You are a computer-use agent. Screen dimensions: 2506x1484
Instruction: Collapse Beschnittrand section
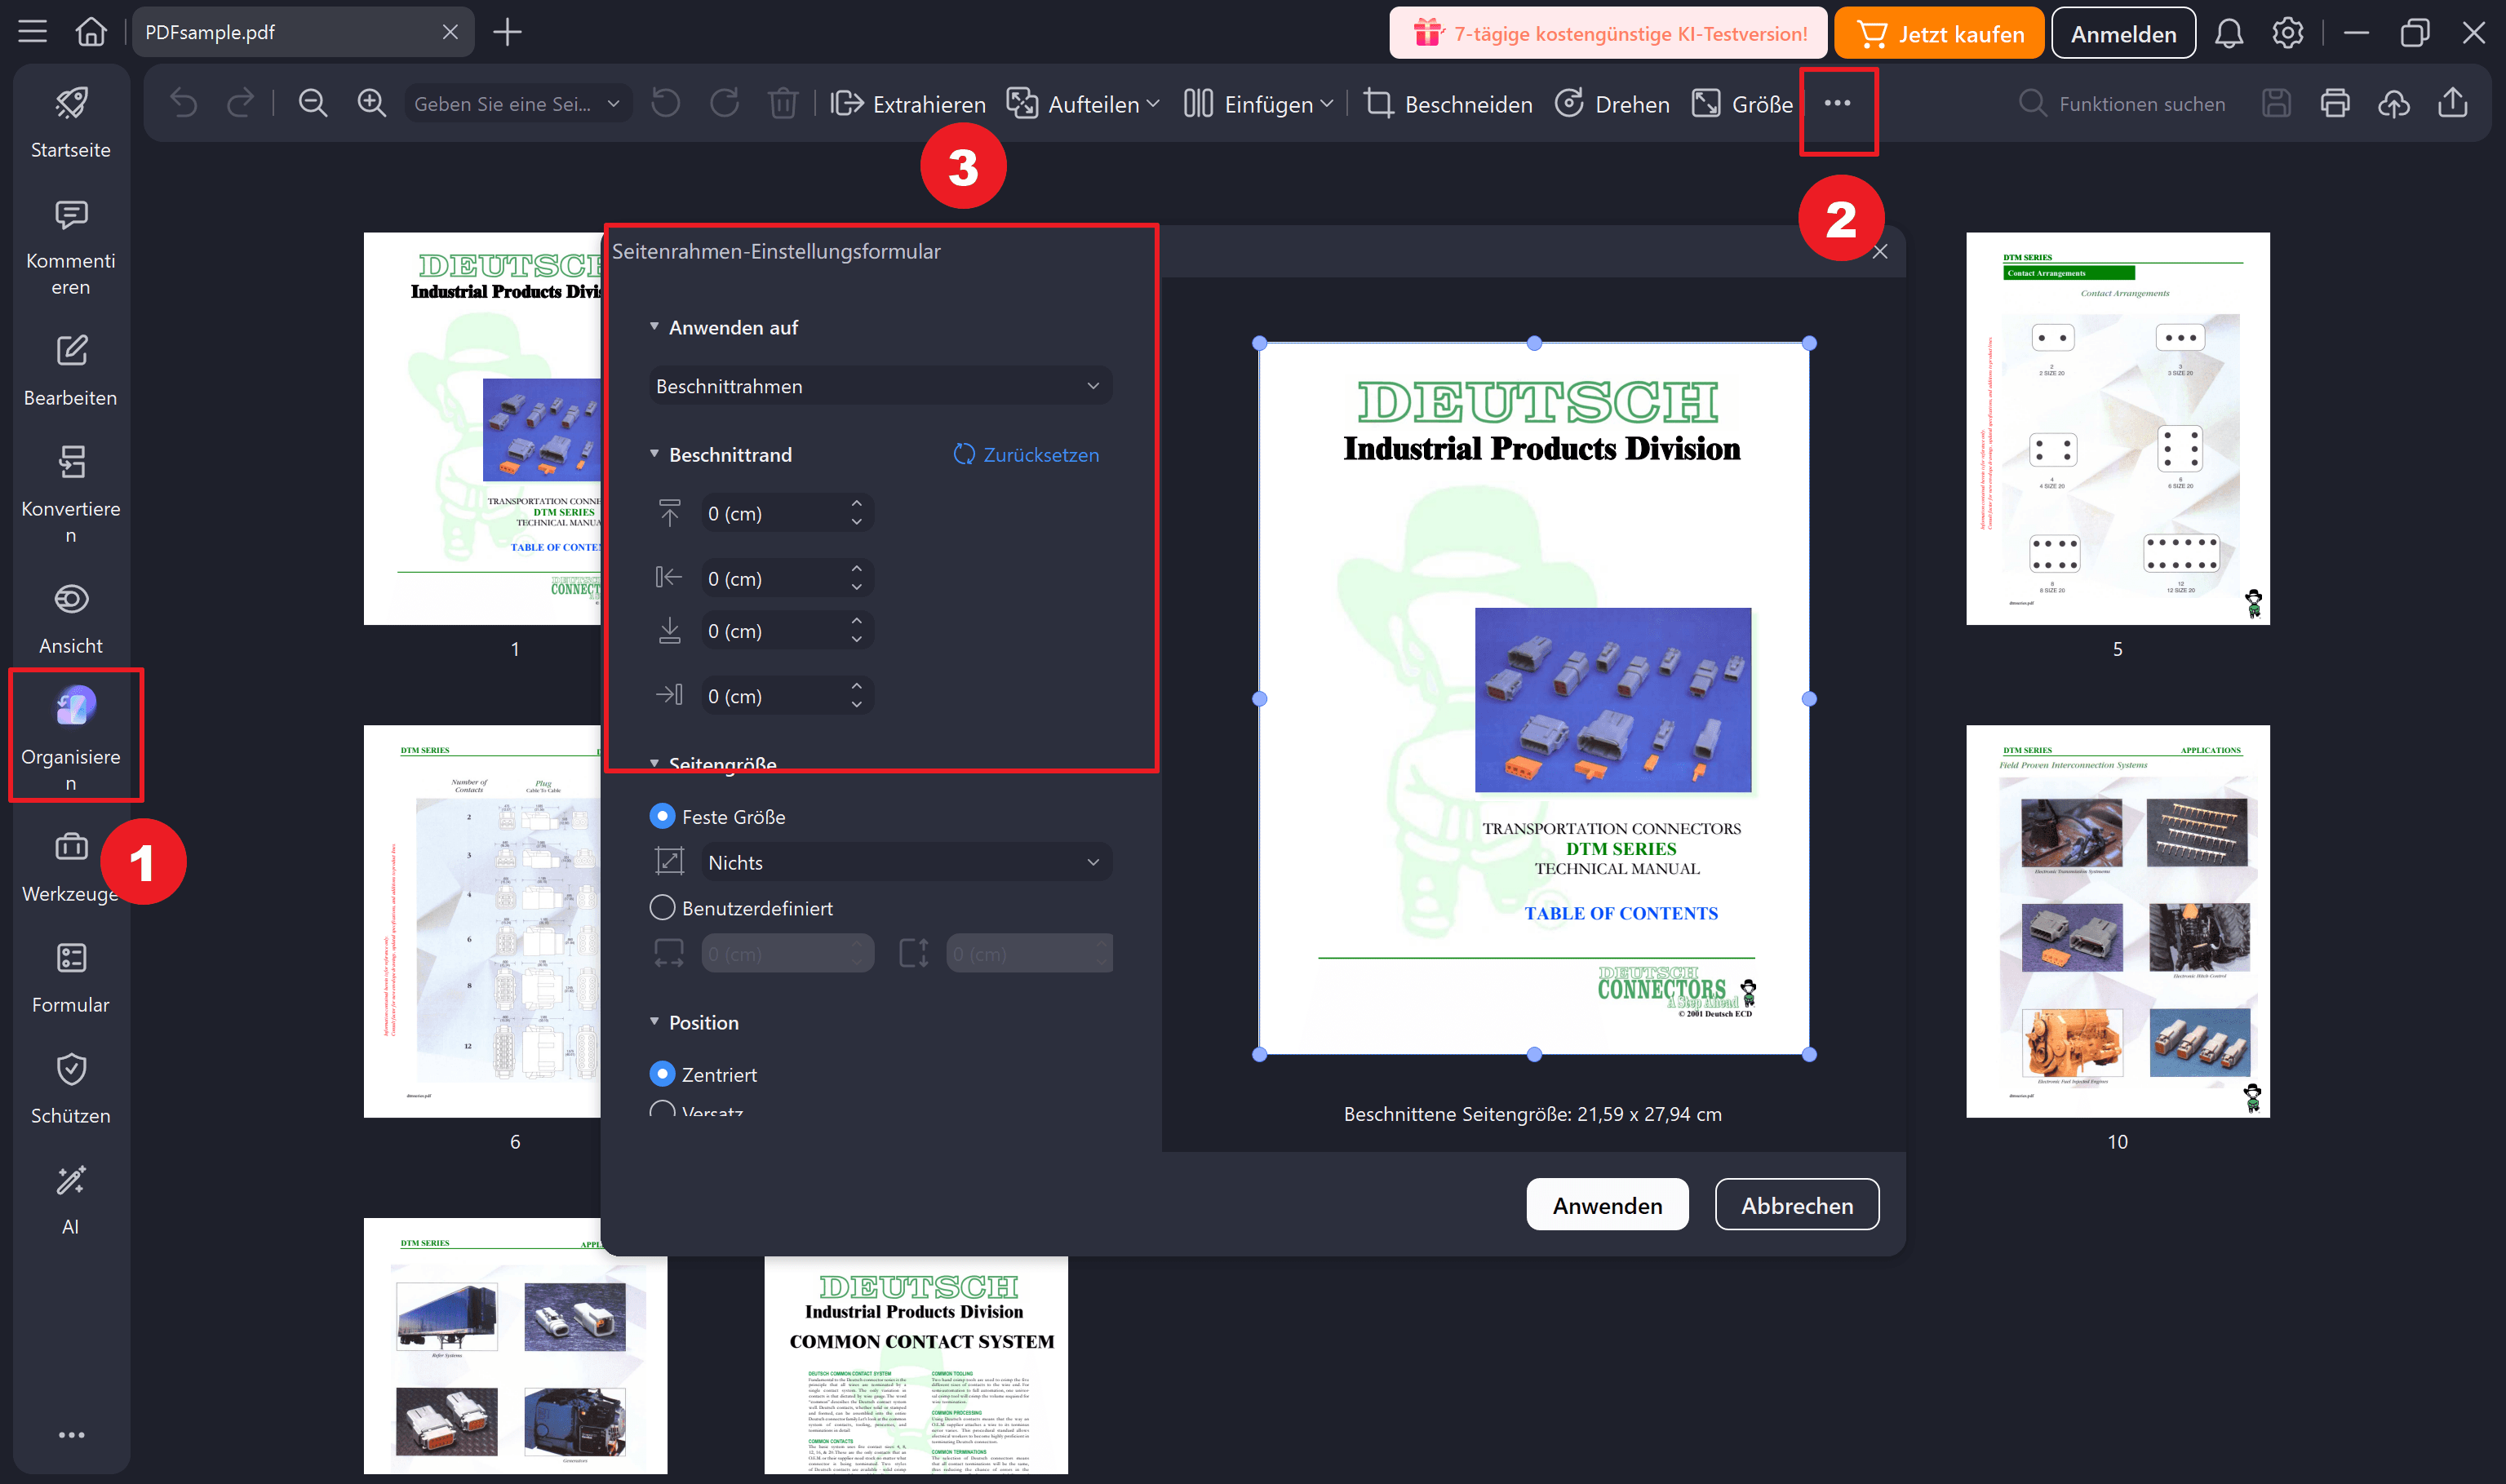click(654, 453)
